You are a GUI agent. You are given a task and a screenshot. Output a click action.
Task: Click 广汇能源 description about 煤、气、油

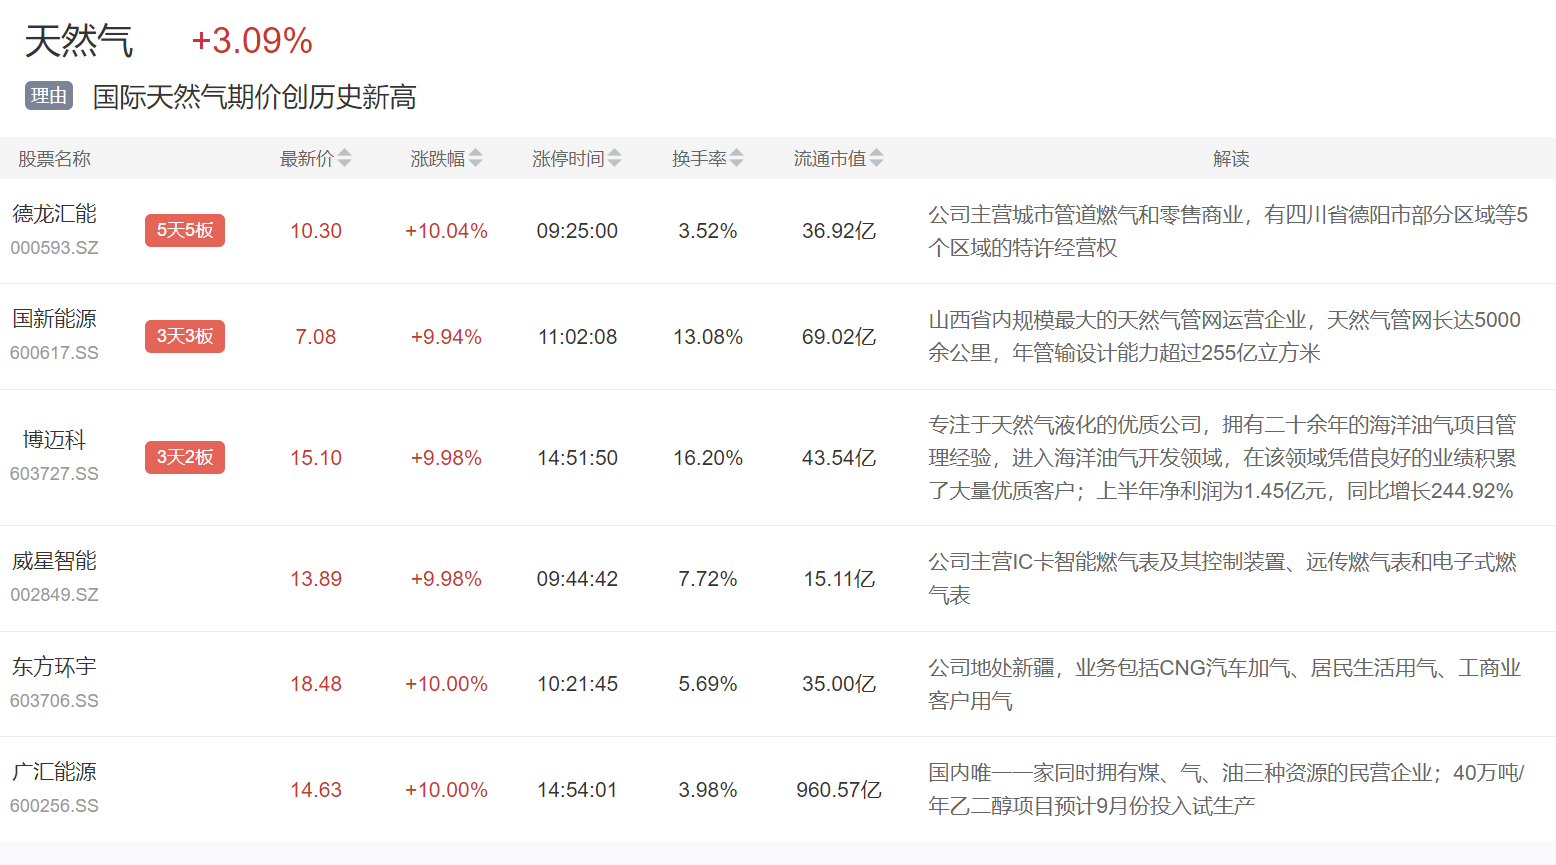click(x=1226, y=789)
